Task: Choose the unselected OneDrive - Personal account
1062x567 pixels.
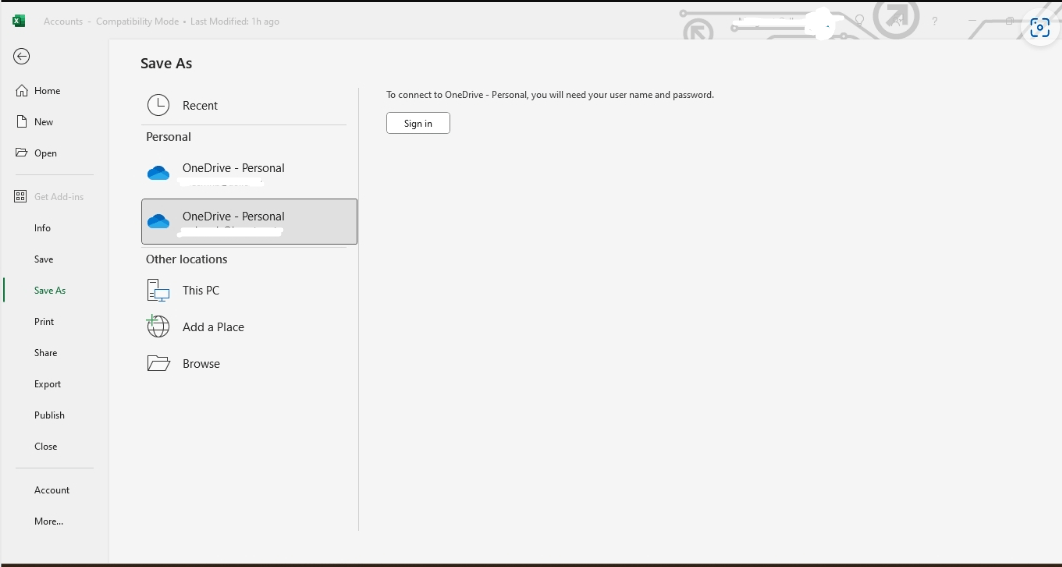Action: coord(249,173)
